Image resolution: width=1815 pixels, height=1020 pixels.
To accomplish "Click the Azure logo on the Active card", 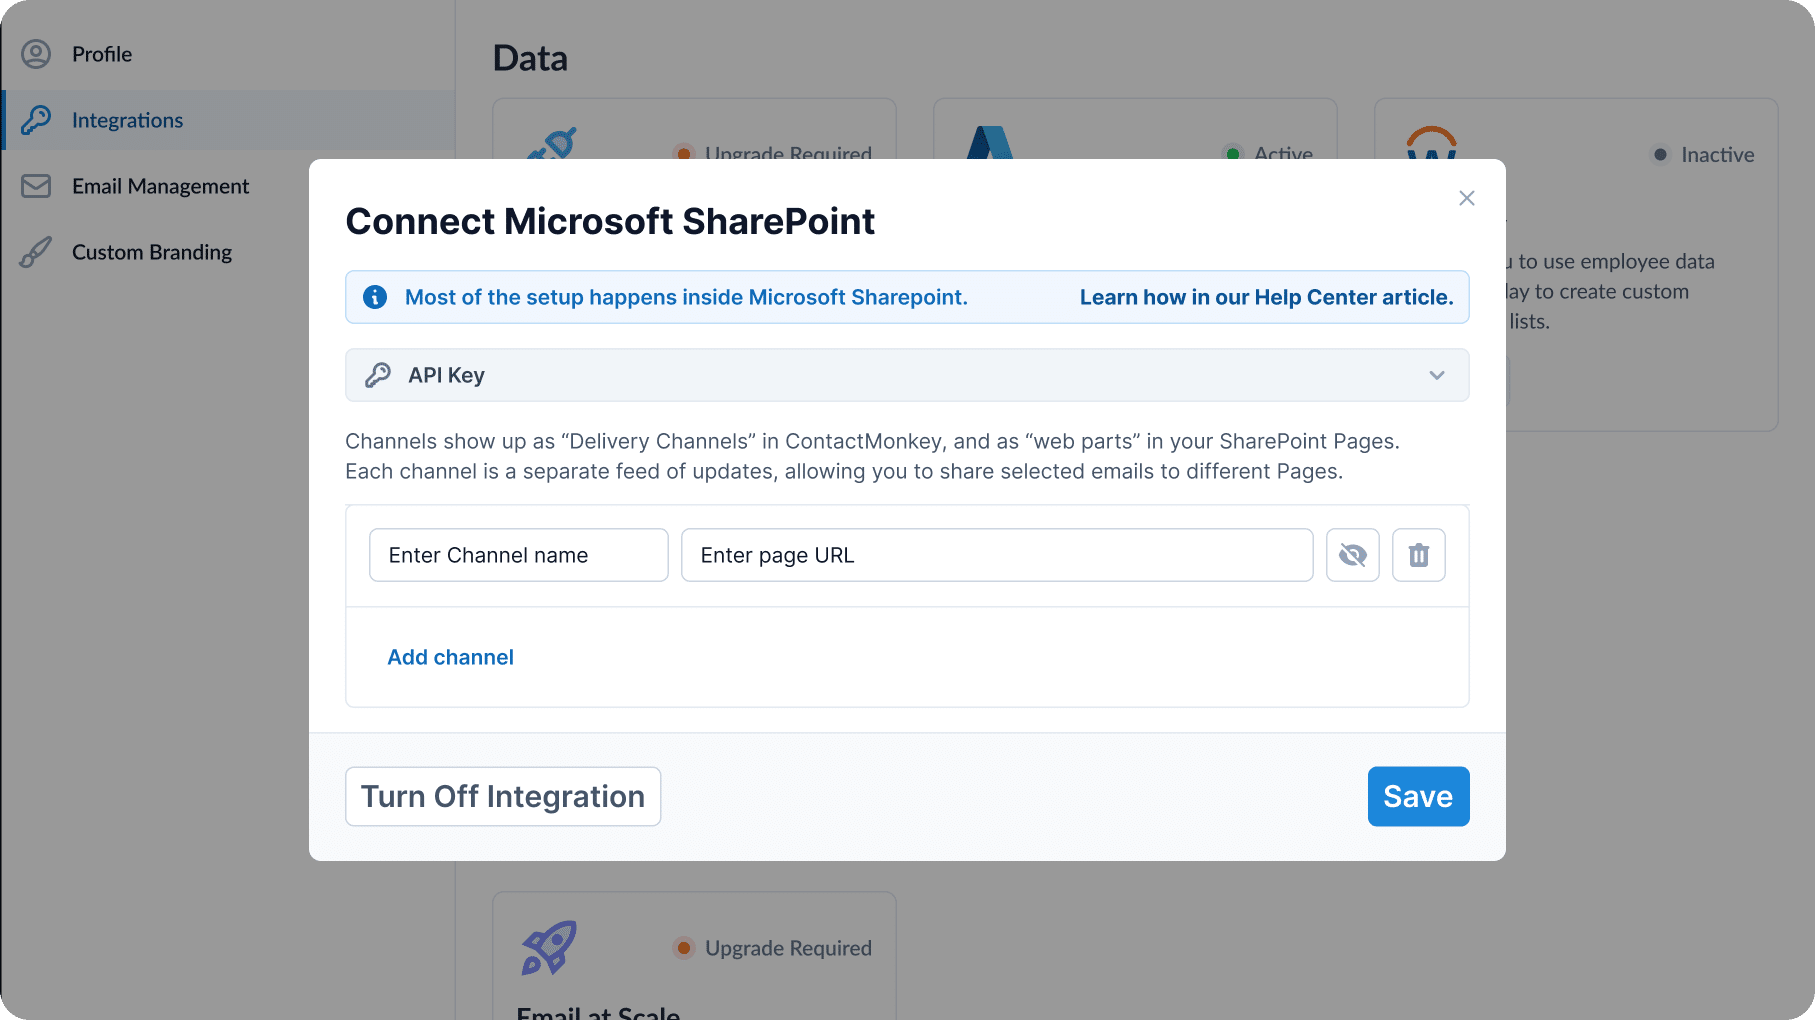I will pos(990,143).
